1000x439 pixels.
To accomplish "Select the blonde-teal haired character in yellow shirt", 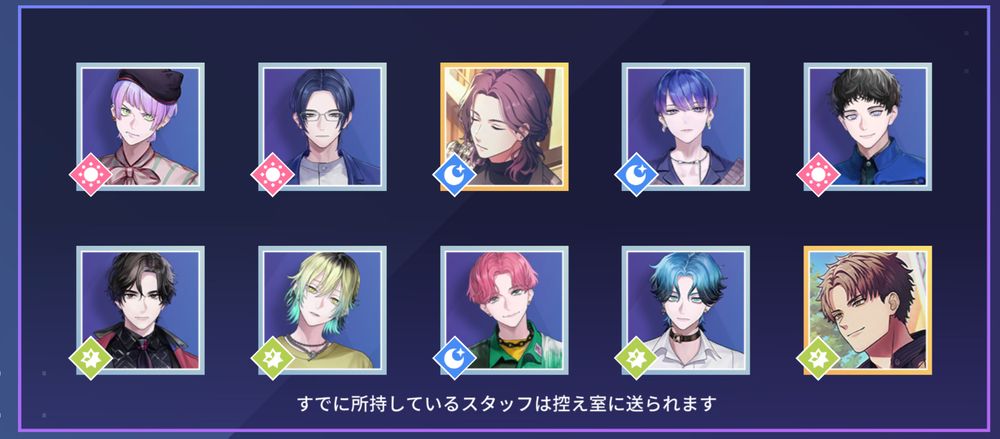I will (322, 310).
